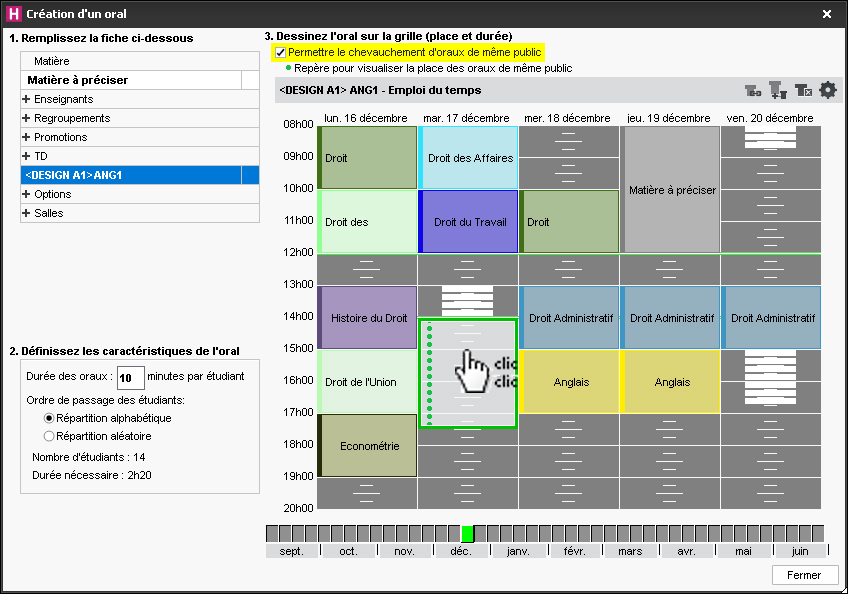Screen dimensions: 848x594
Task: Expand the Promotions row
Action: (26, 137)
